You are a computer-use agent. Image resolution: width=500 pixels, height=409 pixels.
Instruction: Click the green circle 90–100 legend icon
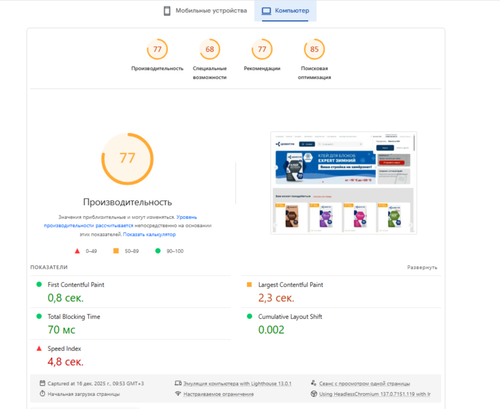(158, 251)
